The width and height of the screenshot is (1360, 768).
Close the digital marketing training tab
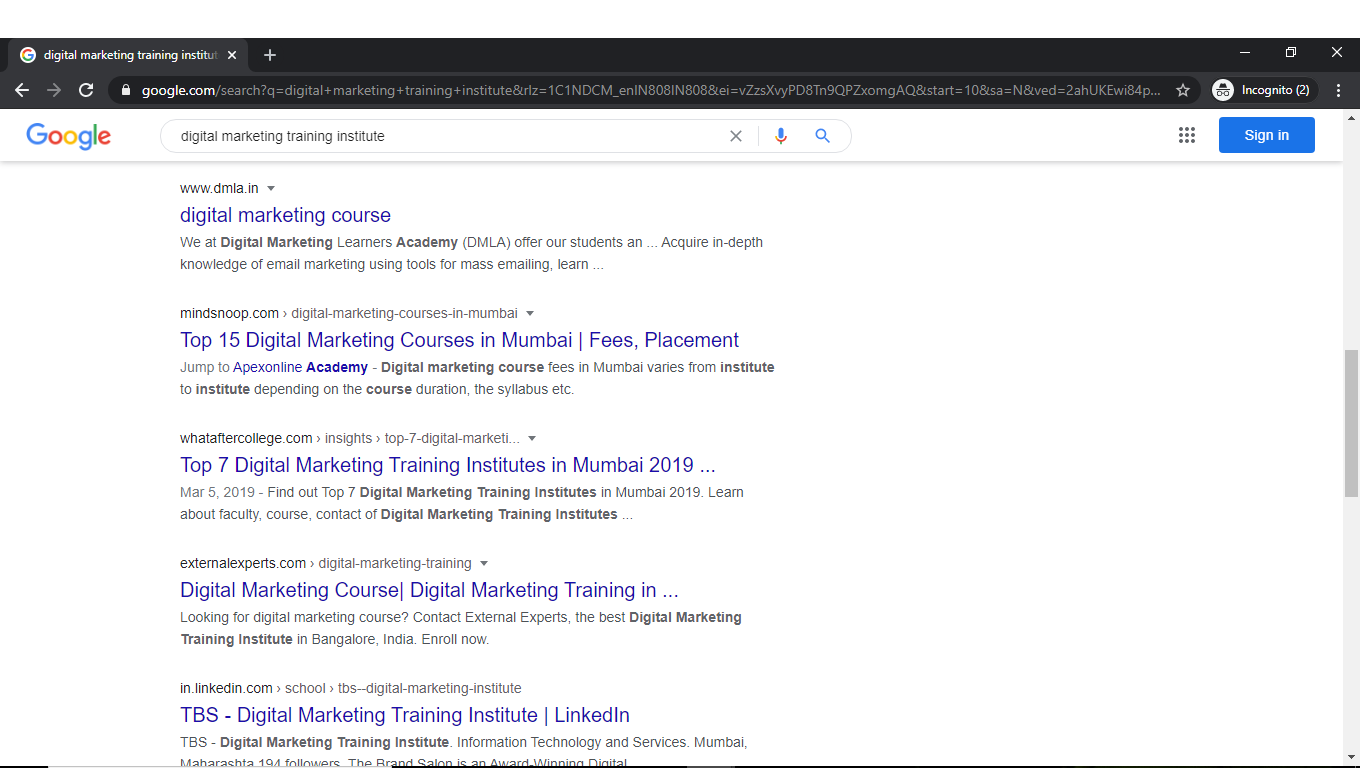[232, 55]
